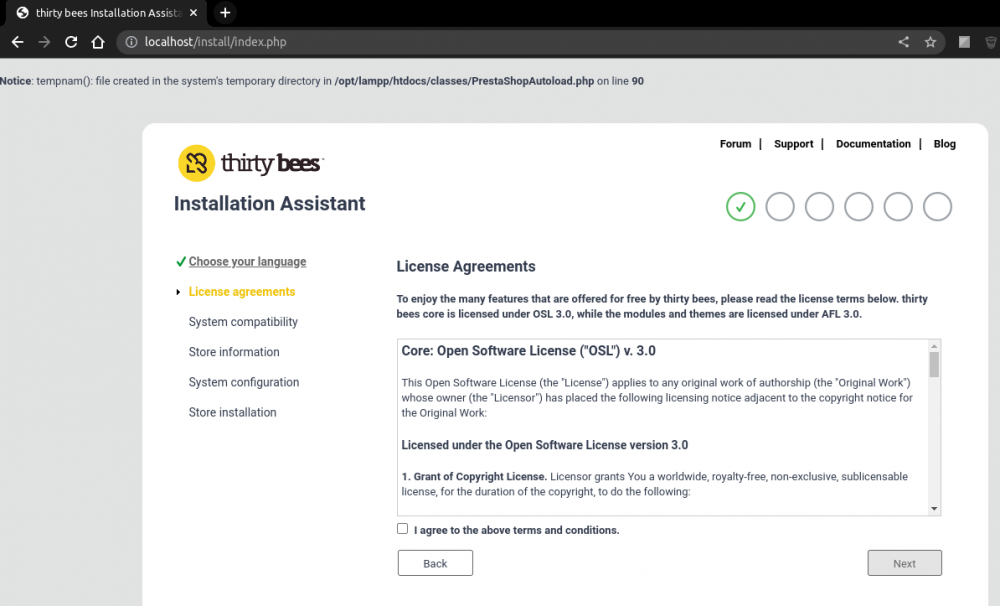Screen dimensions: 1000x606
Task: Click the thirty bees logo
Action: tap(249, 163)
